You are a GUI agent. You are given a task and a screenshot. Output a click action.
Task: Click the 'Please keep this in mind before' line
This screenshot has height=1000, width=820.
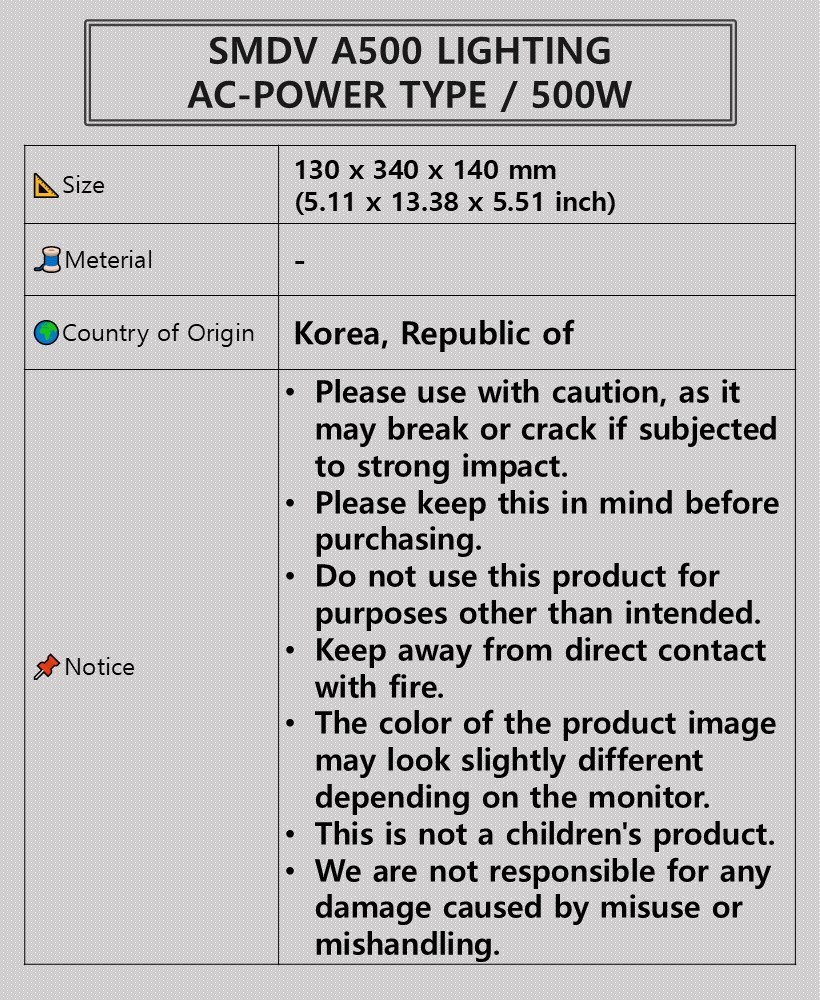point(547,503)
